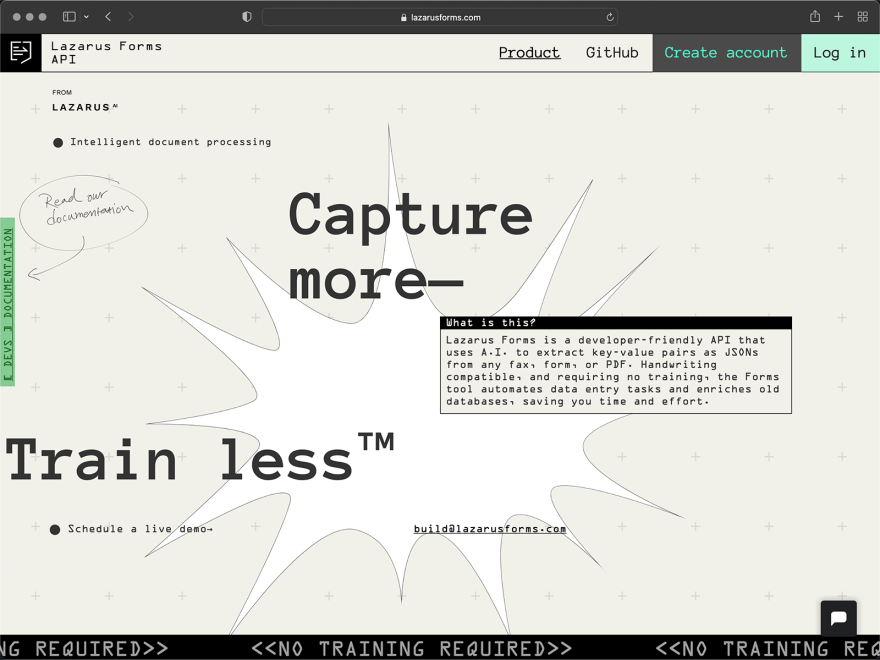Click Schedule a live demo link
The height and width of the screenshot is (660, 880).
[x=140, y=529]
